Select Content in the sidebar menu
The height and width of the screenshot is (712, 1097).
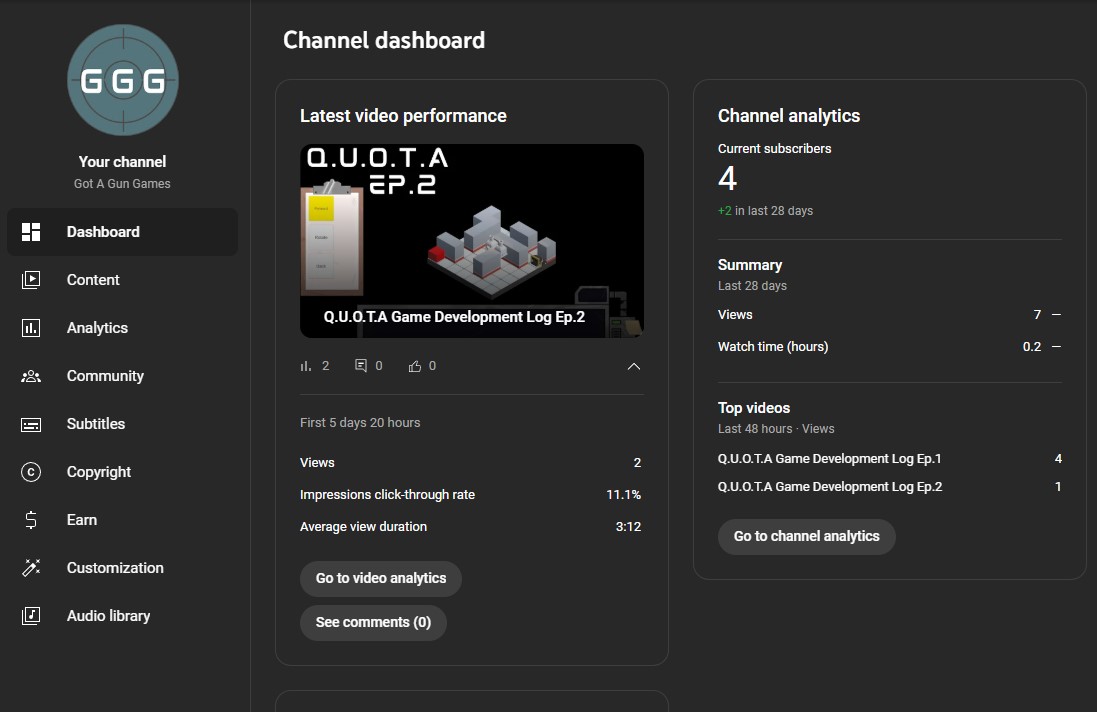(93, 280)
